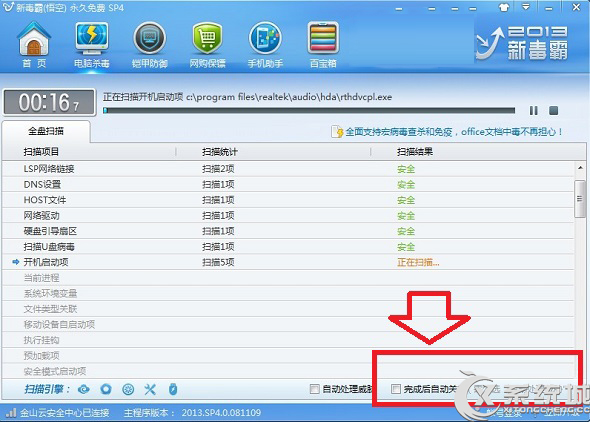This screenshot has height=422, width=590.
Task: Open the 百宝箱 toolbox
Action: [323, 44]
